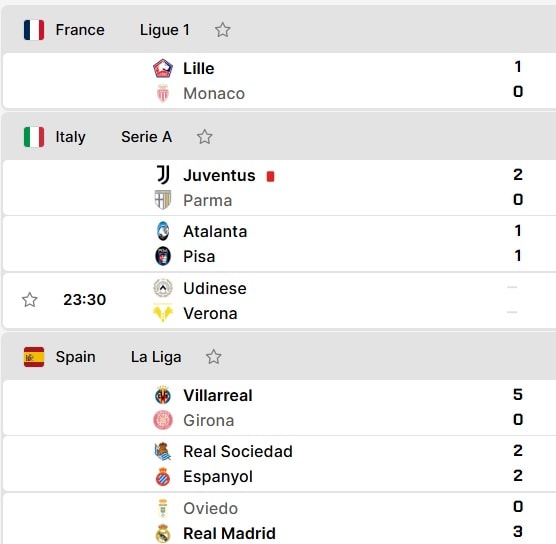Click the Atalanta team badge
Screen dimensions: 556x544
(163, 231)
